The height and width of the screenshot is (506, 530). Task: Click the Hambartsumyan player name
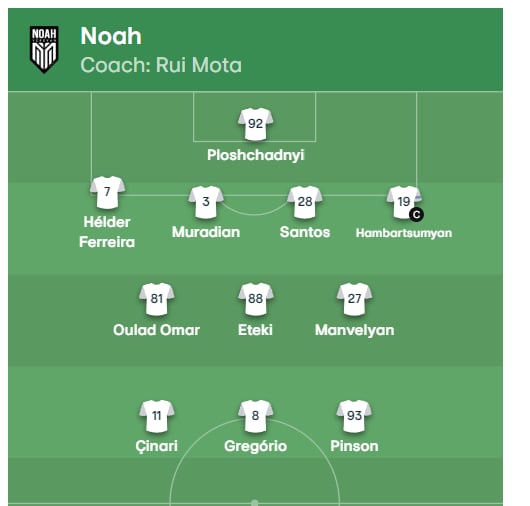(x=404, y=233)
